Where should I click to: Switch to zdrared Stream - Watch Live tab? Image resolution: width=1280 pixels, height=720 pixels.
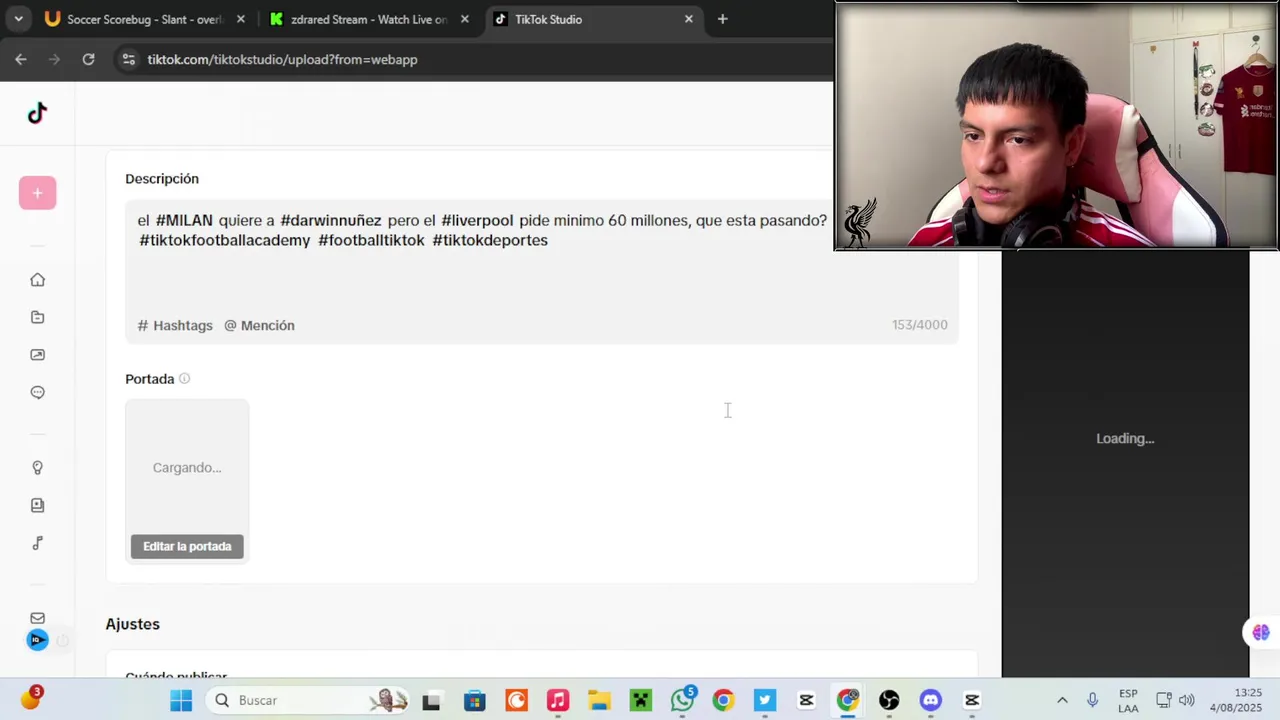[x=368, y=19]
